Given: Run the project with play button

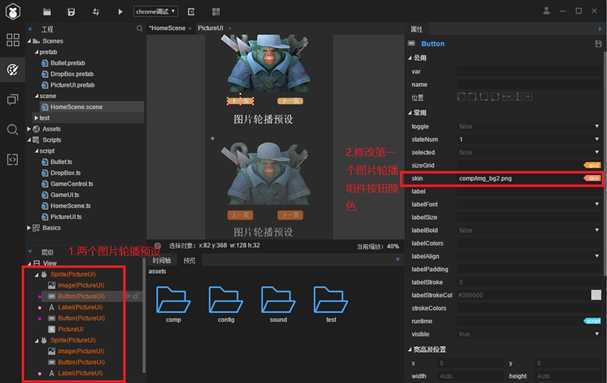Looking at the screenshot, I should (x=120, y=12).
